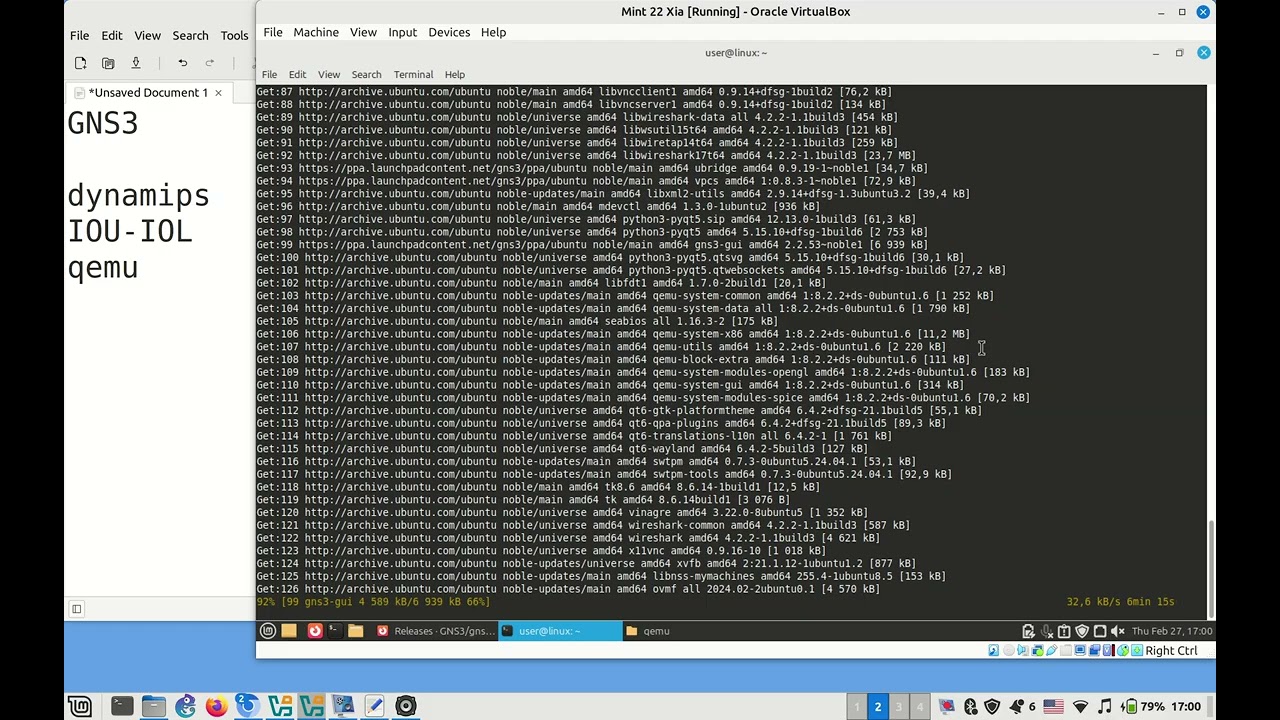Viewport: 1280px width, 720px height.
Task: Click host notification bell icon
Action: (x=1015, y=707)
